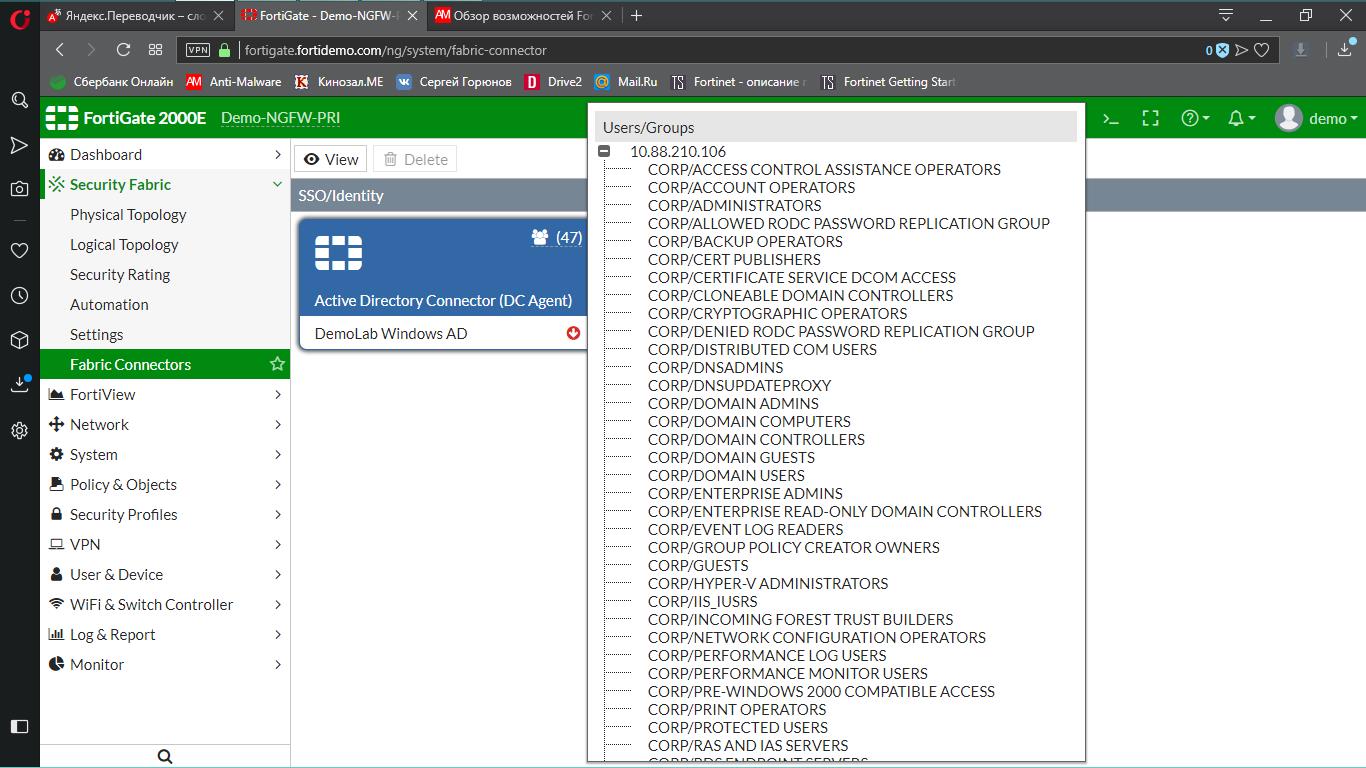Select CORP/HYPER-V ADMINISTRATORS group
Screen dimensions: 1366x768
click(768, 583)
